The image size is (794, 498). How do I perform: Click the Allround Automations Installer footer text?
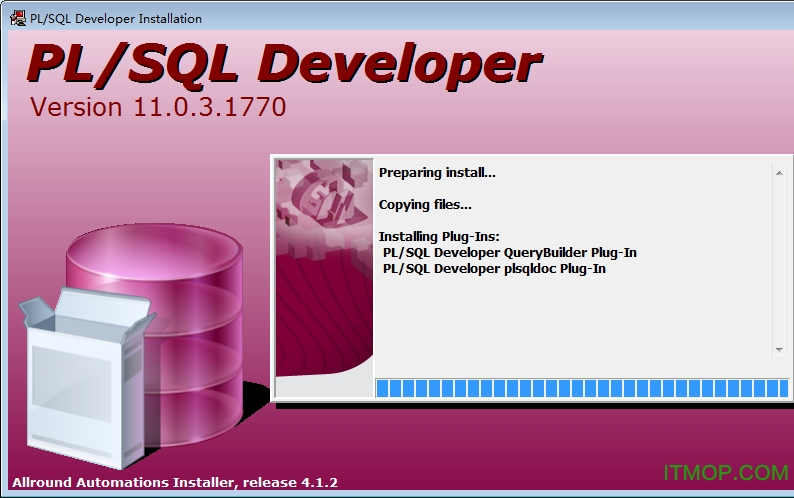pyautogui.click(x=175, y=483)
